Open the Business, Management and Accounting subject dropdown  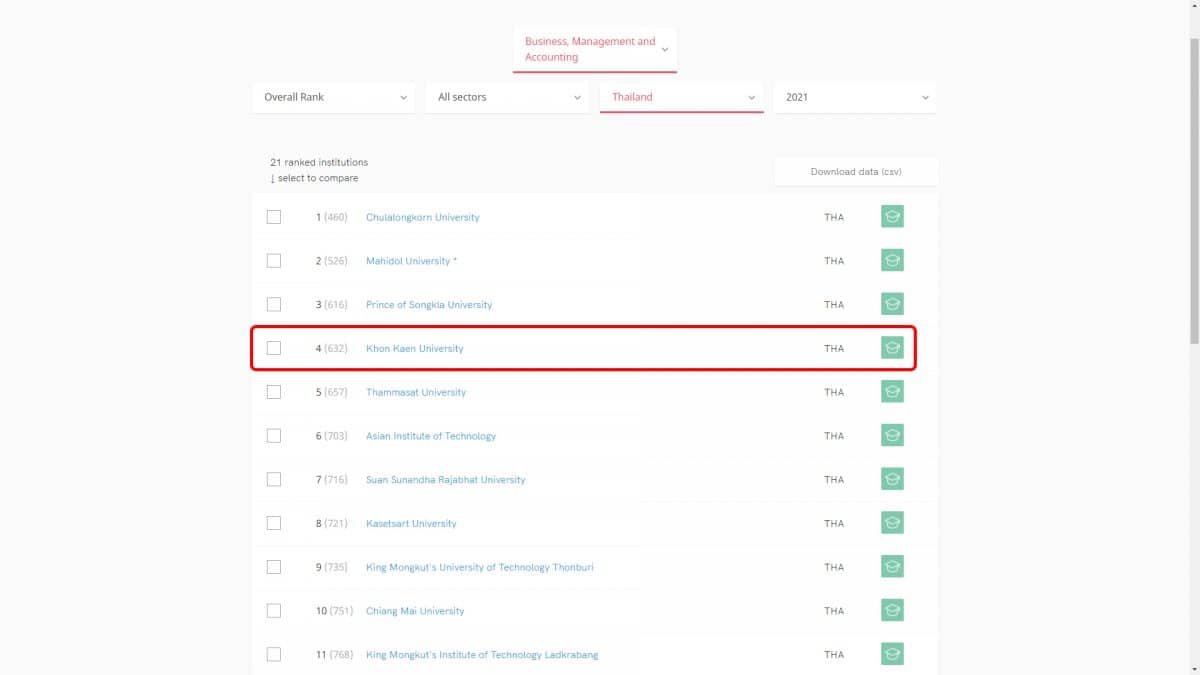595,49
